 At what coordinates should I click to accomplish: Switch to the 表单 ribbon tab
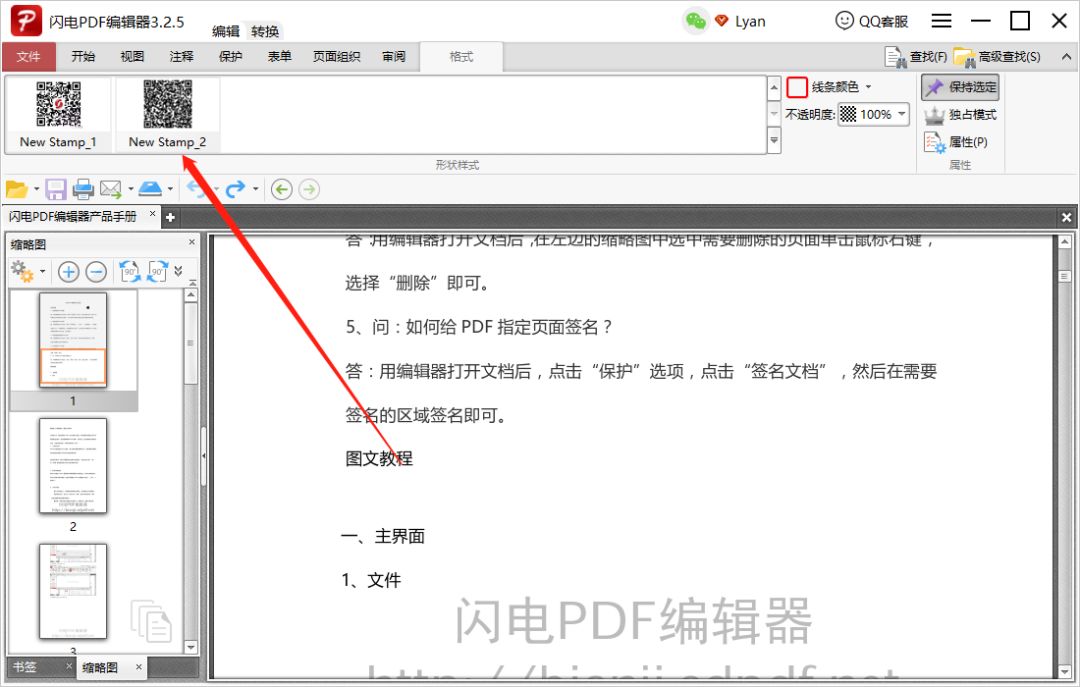pos(279,57)
